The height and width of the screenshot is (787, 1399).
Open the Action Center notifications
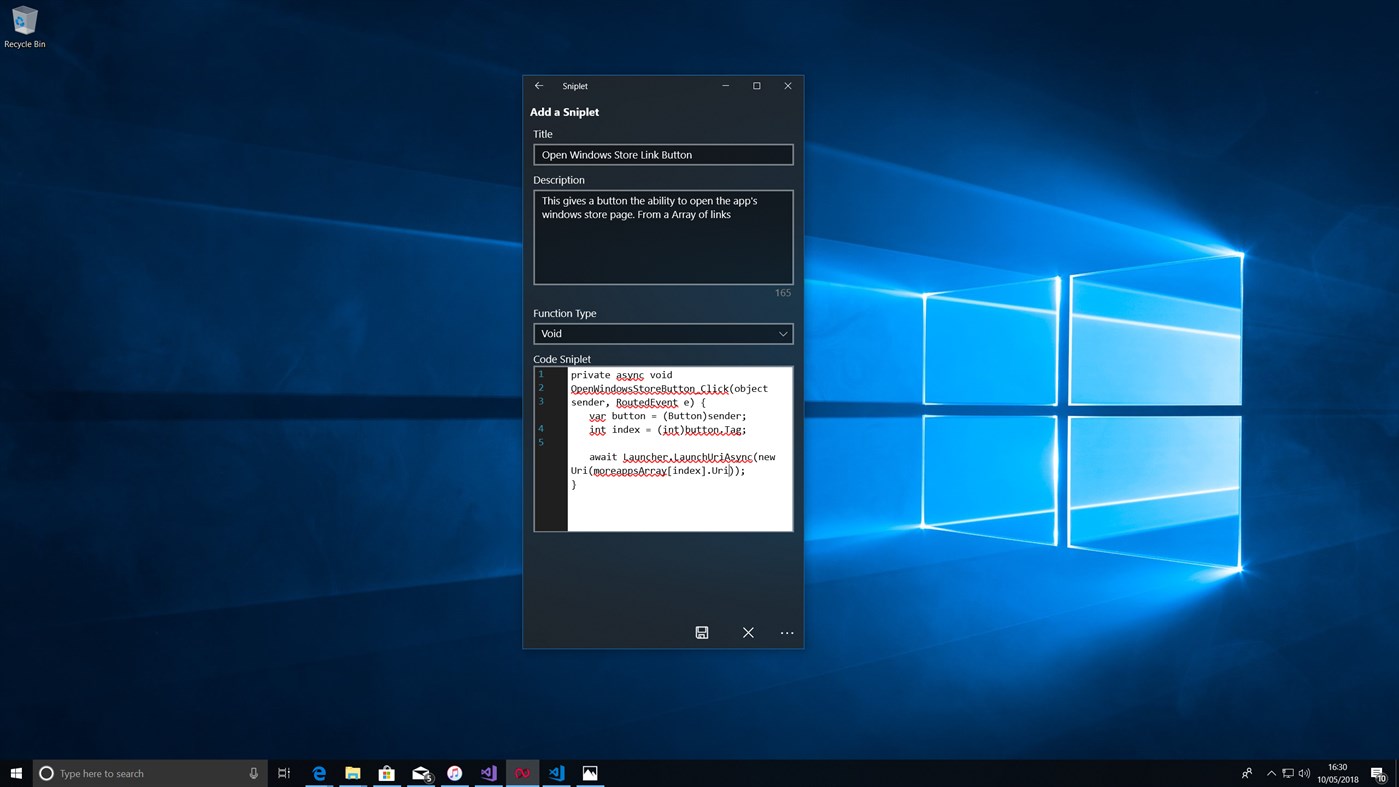(x=1378, y=773)
